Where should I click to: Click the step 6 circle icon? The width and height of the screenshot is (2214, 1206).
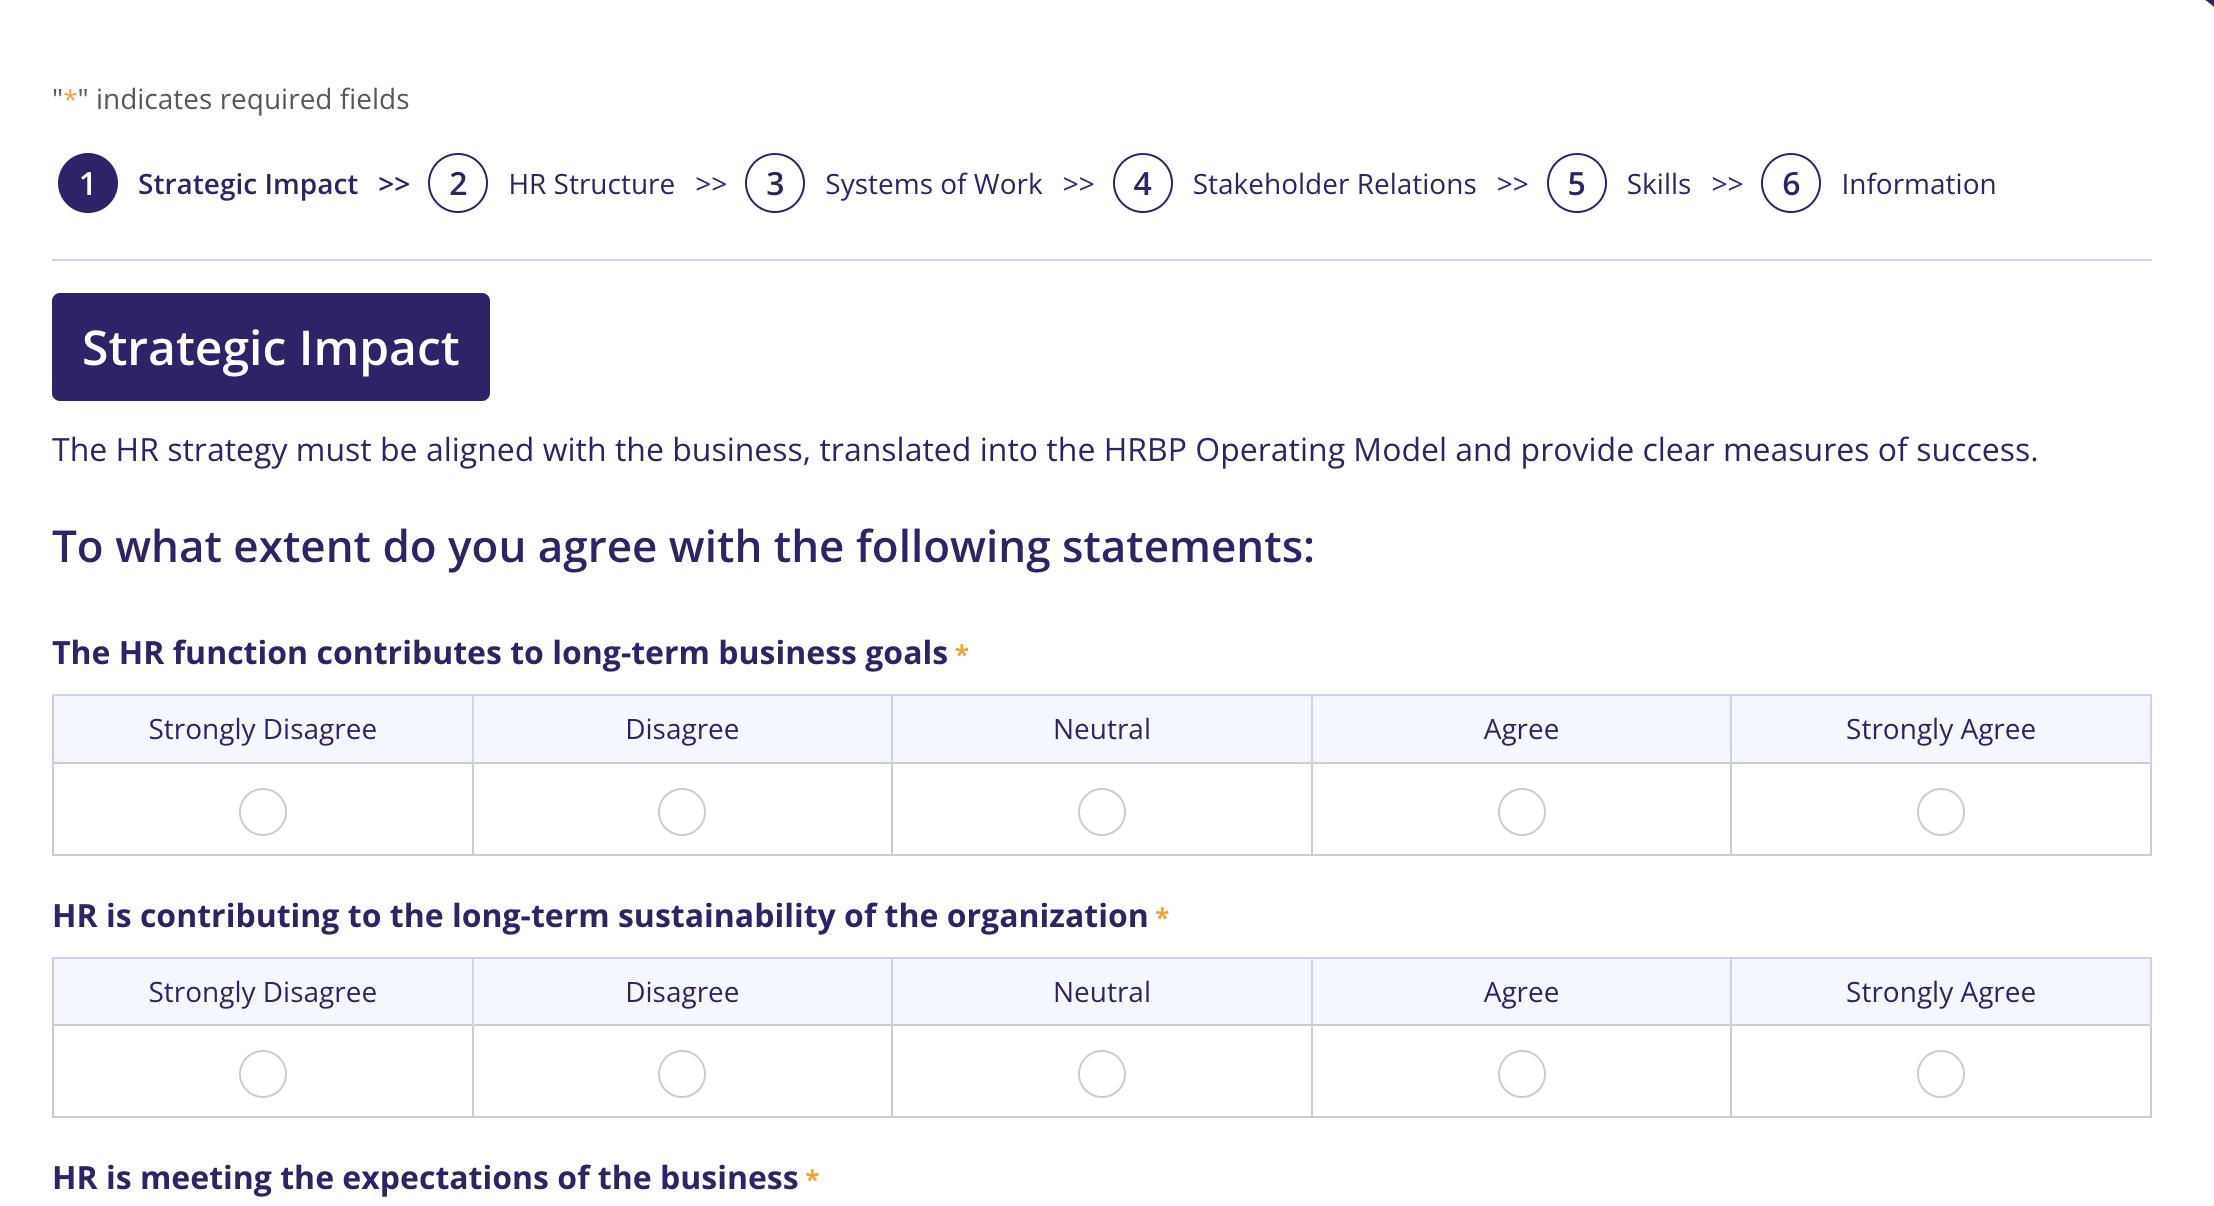1790,184
